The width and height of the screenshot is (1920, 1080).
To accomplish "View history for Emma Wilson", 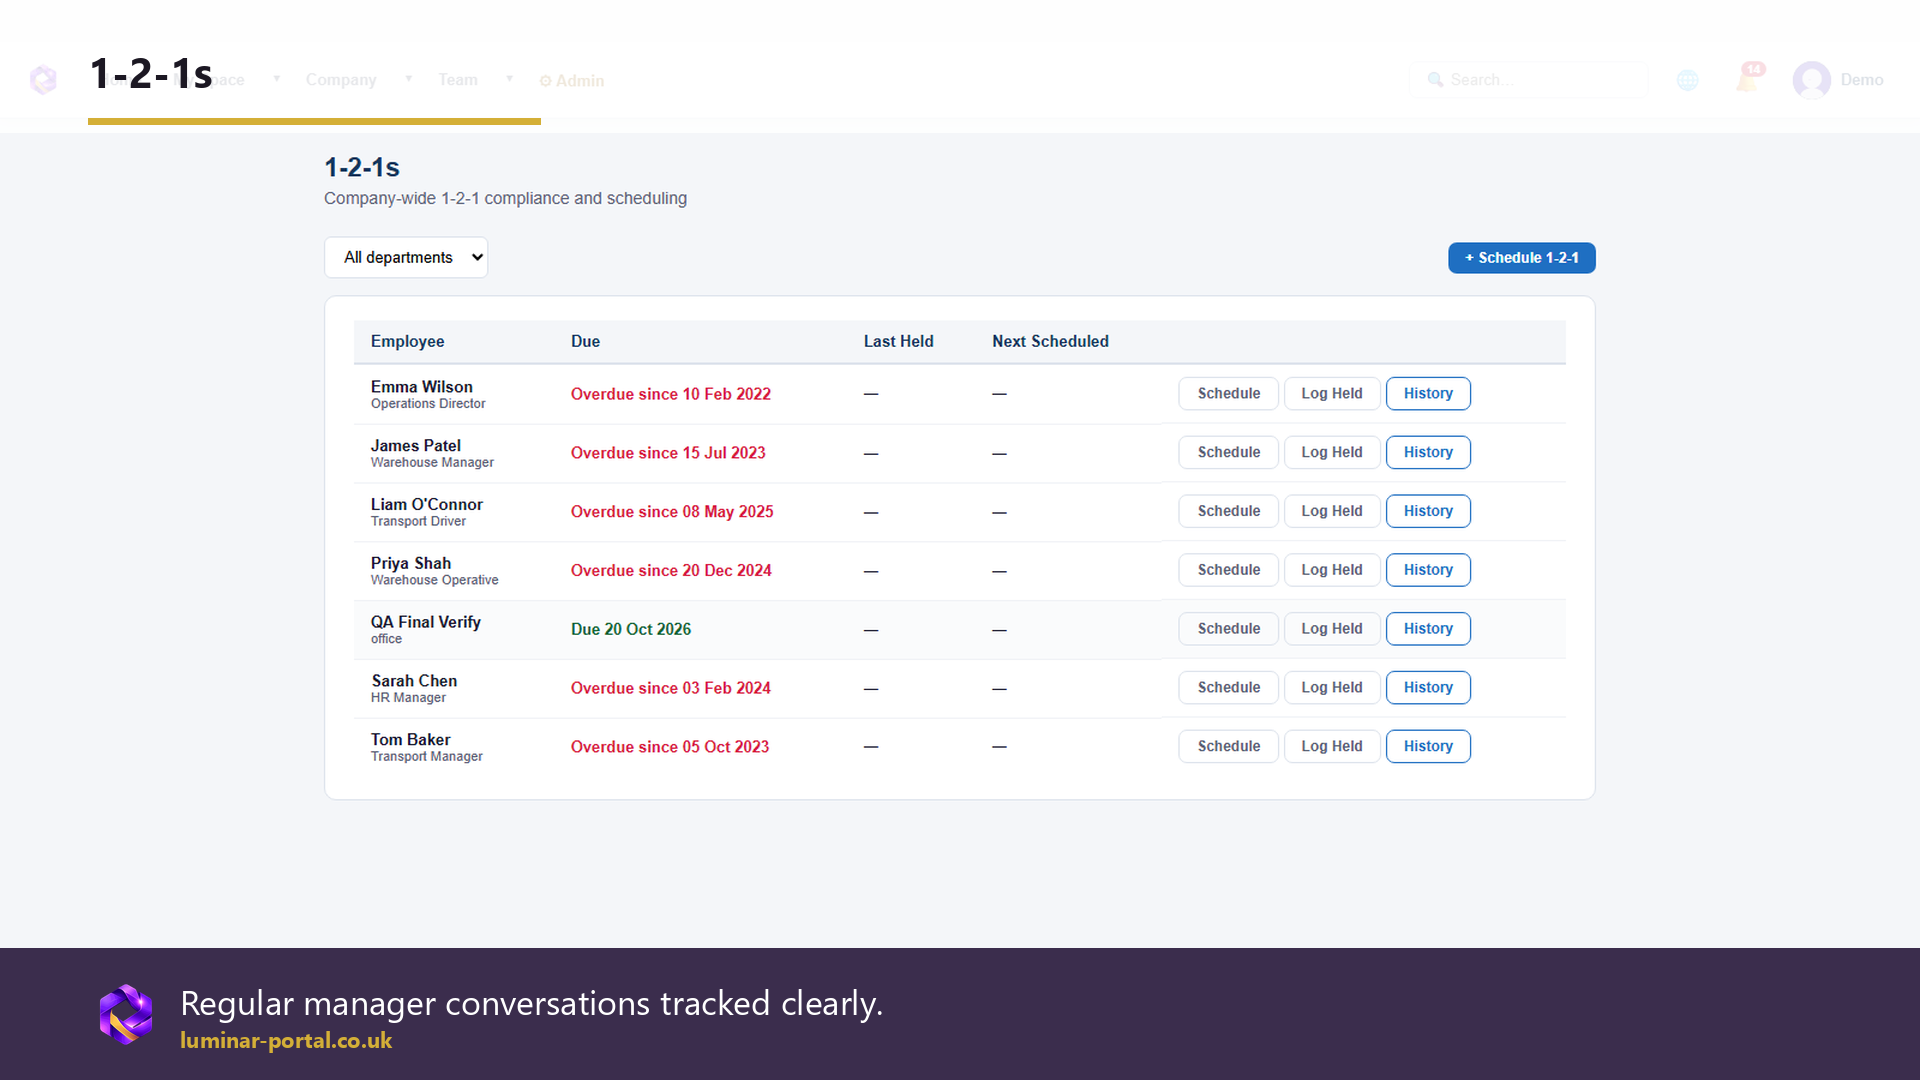I will 1427,394.
